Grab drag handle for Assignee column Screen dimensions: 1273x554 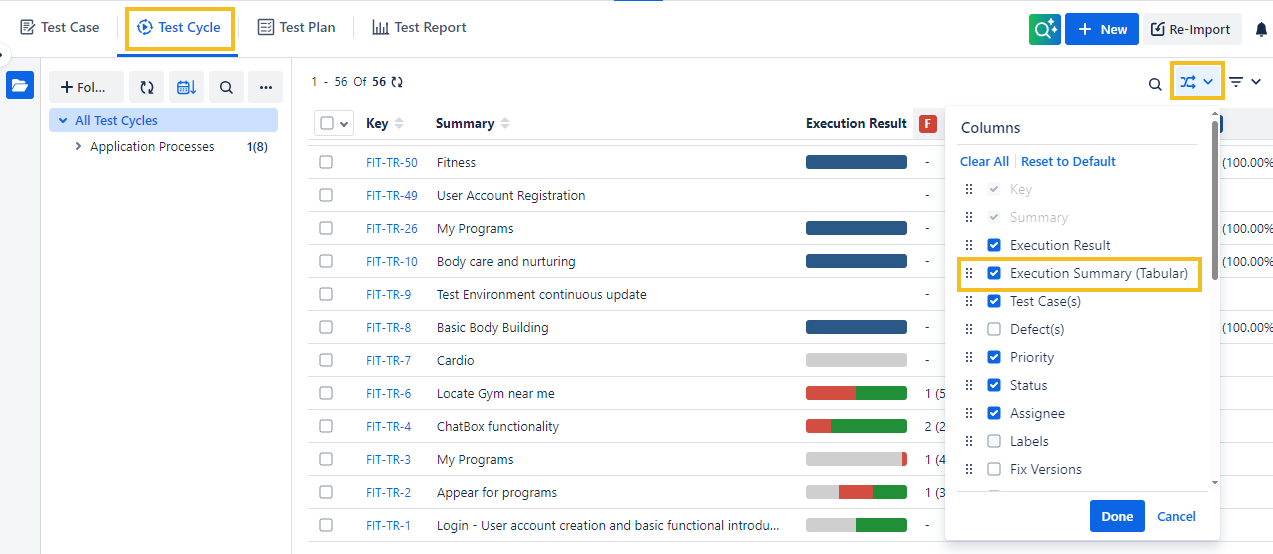tap(968, 413)
